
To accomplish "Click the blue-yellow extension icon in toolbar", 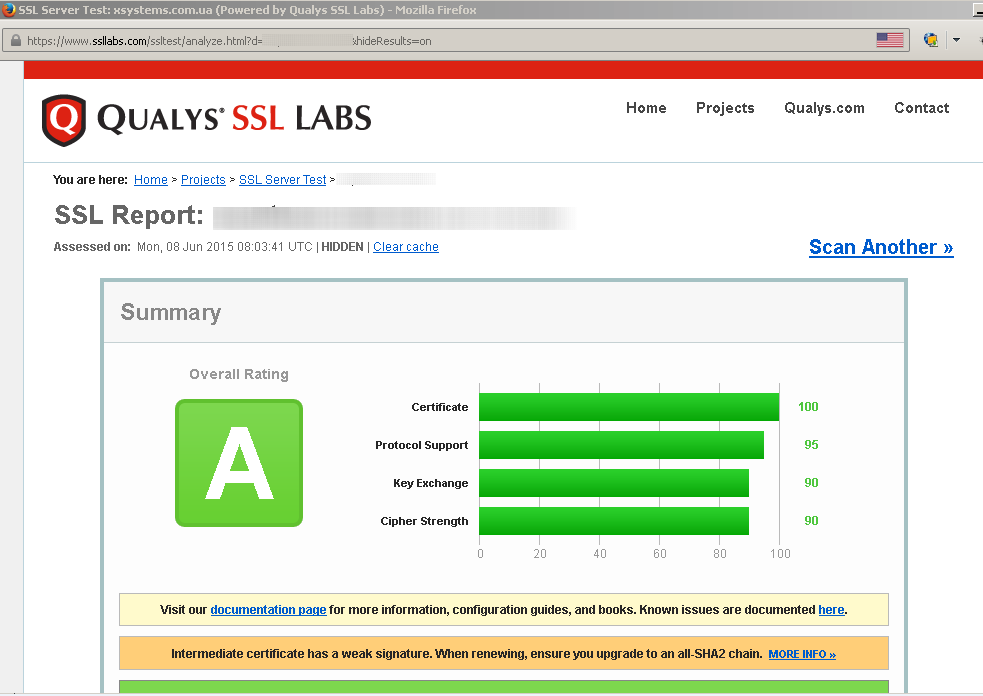I will (931, 40).
